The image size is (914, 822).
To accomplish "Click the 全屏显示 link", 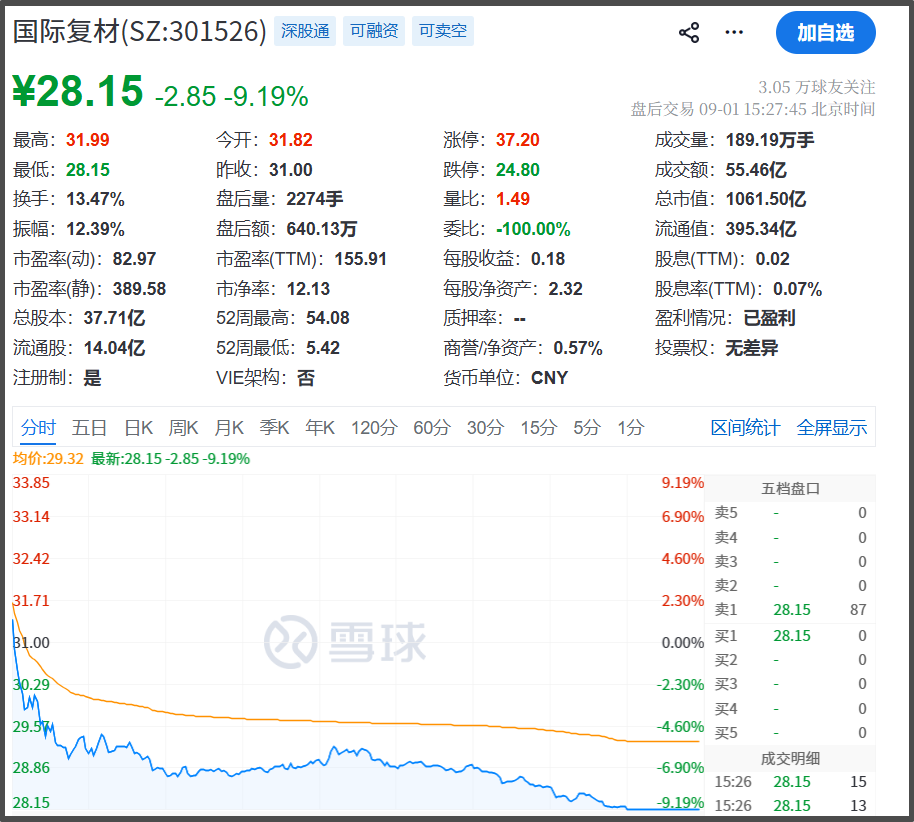I will point(832,428).
